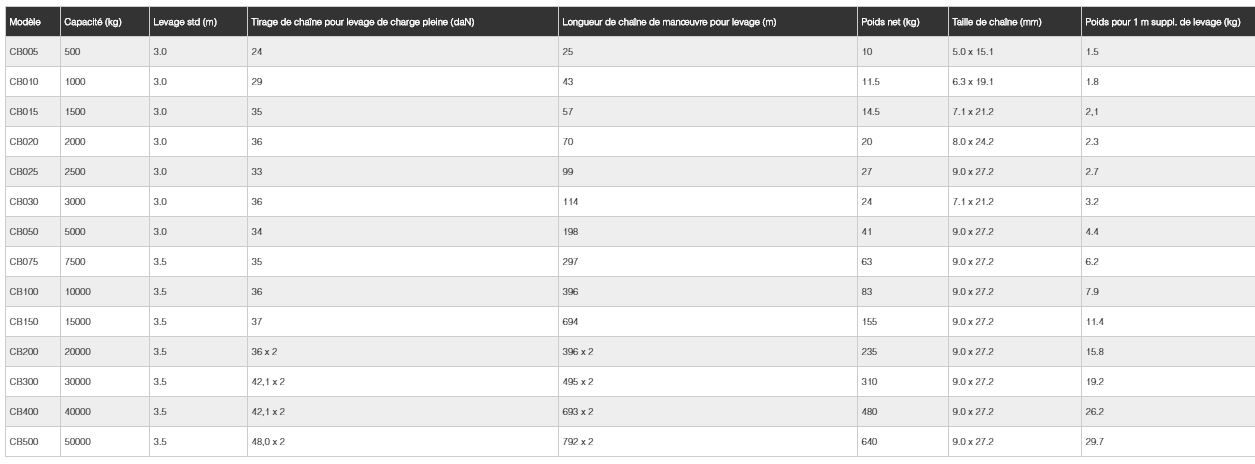
Task: Click the Levage std (m) column header
Action: [x=185, y=22]
